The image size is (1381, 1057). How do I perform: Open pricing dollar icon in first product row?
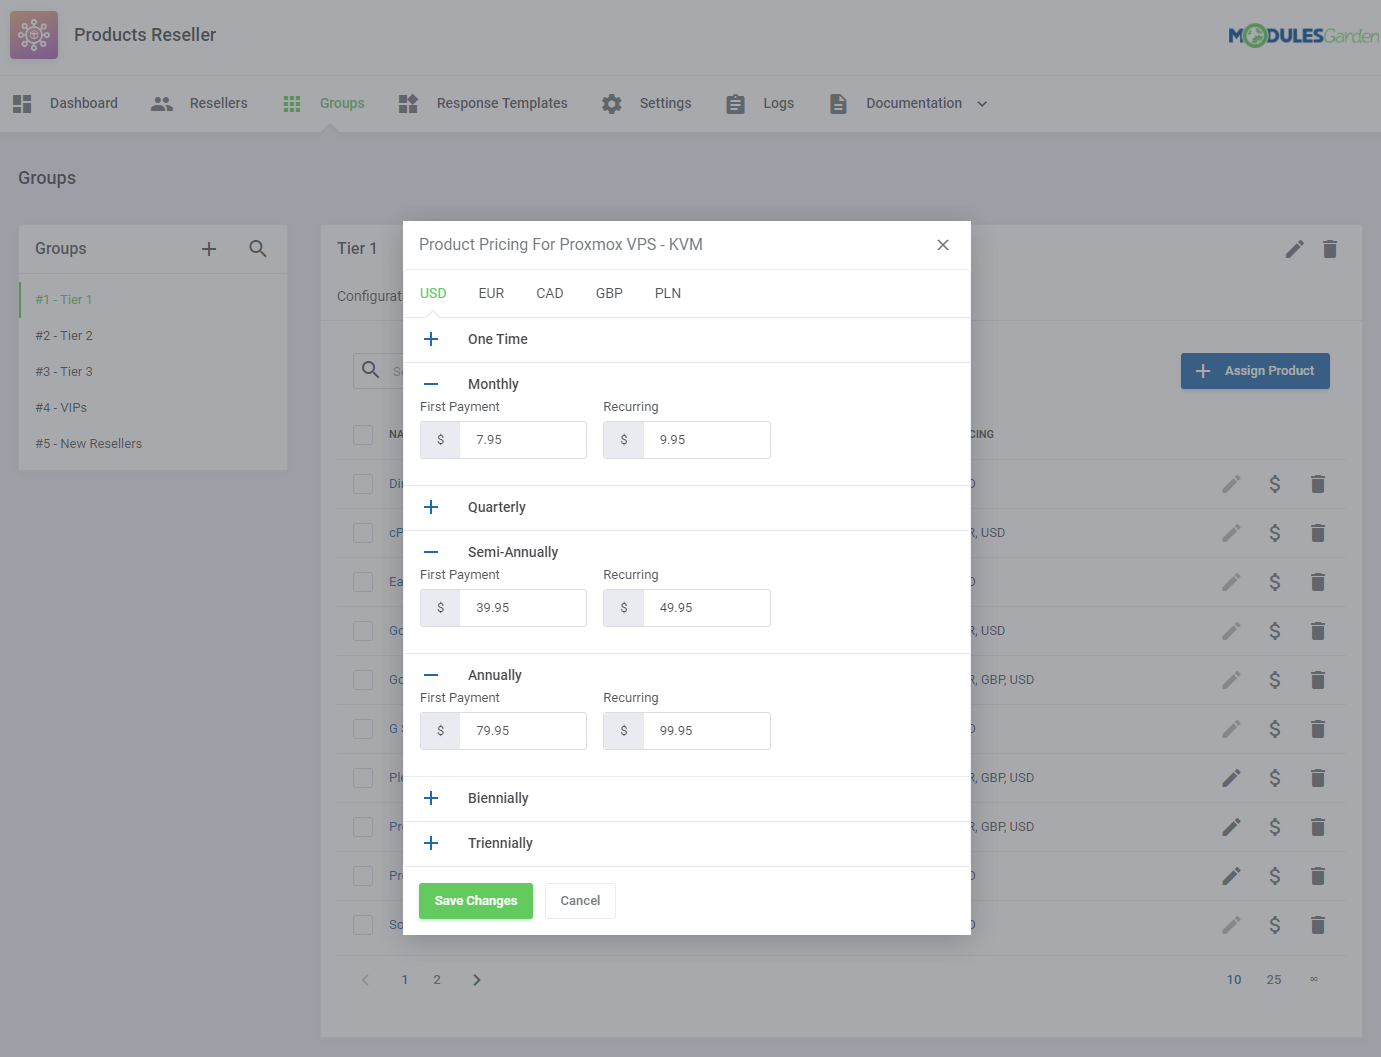1275,484
